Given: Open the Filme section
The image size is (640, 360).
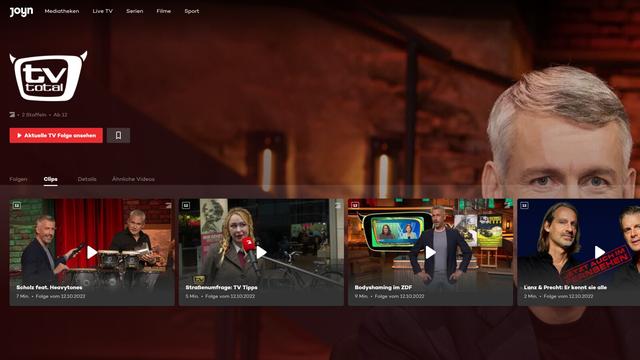Looking at the screenshot, I should [164, 11].
